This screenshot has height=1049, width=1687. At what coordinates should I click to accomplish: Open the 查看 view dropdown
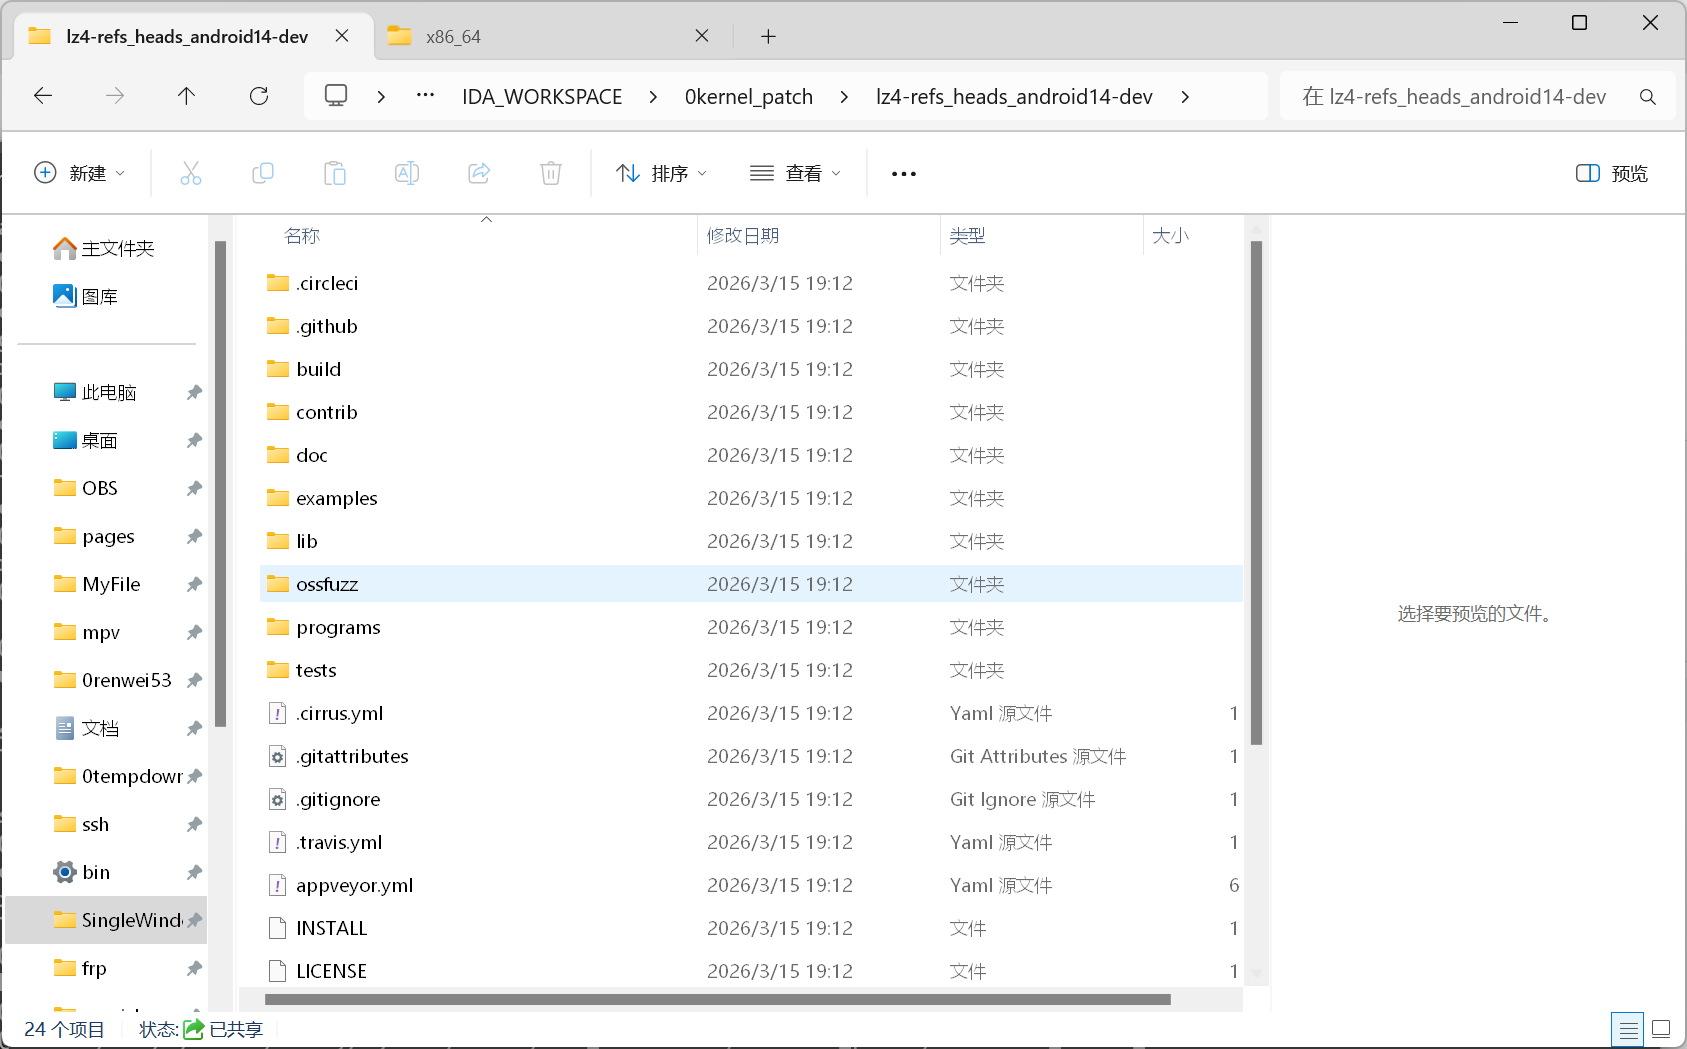(x=795, y=174)
